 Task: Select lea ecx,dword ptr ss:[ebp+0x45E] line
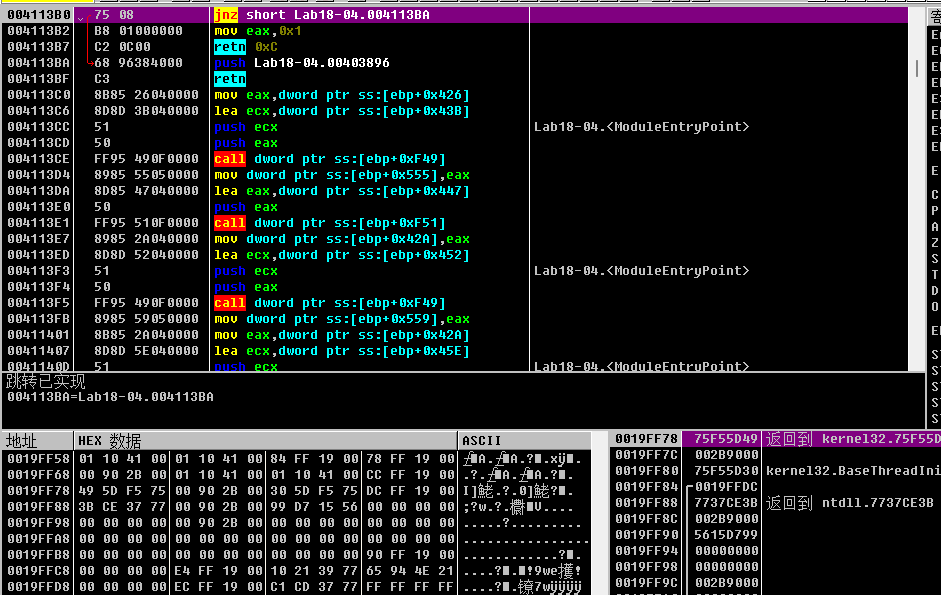point(341,351)
